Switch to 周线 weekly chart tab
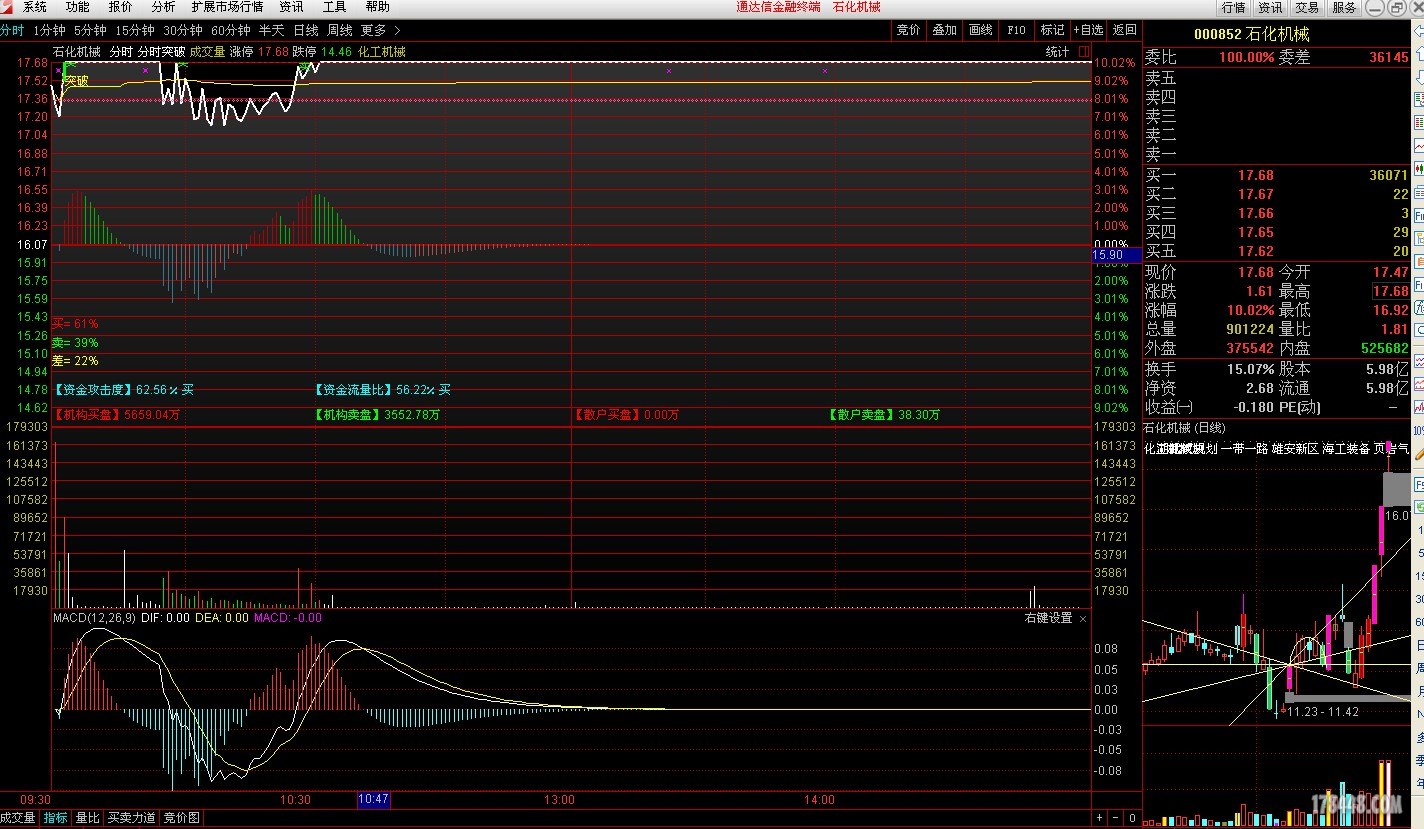 tap(339, 30)
